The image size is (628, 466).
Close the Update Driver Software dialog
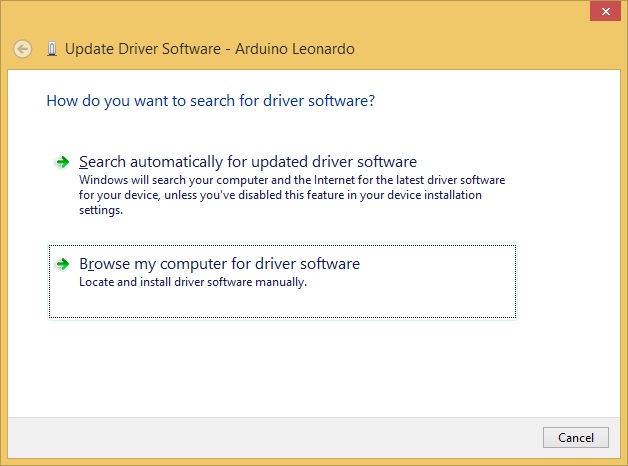click(606, 11)
